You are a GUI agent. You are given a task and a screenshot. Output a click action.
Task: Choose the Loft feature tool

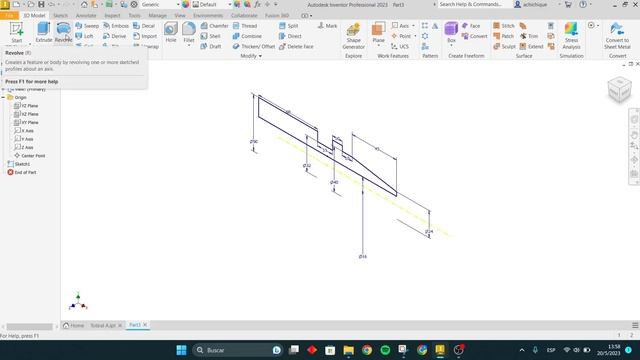click(x=84, y=36)
